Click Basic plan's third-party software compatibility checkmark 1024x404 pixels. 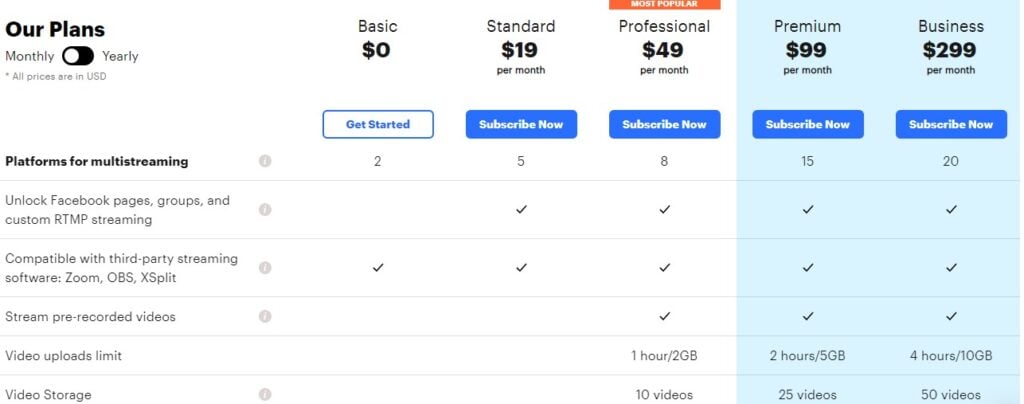pos(377,268)
